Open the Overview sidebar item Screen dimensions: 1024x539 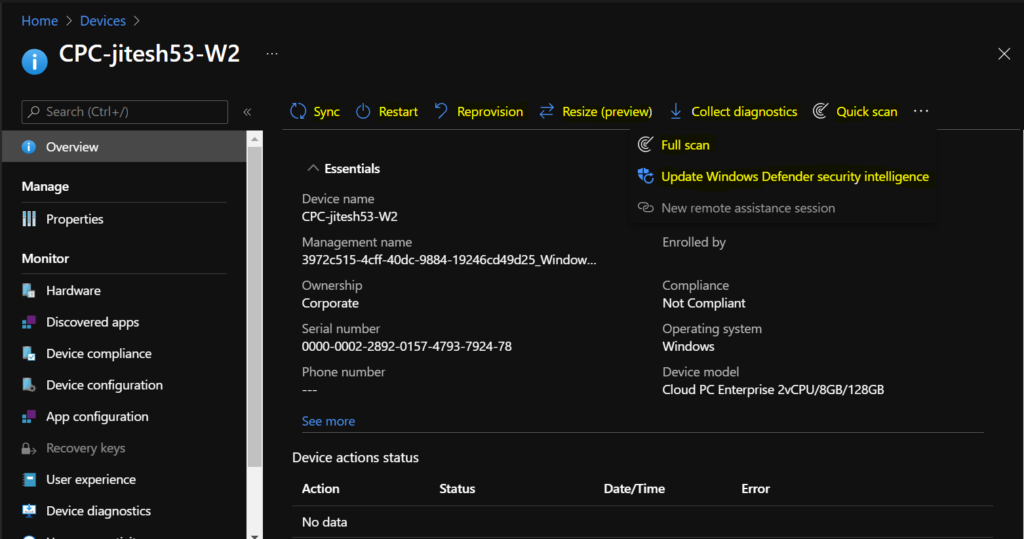pos(124,147)
